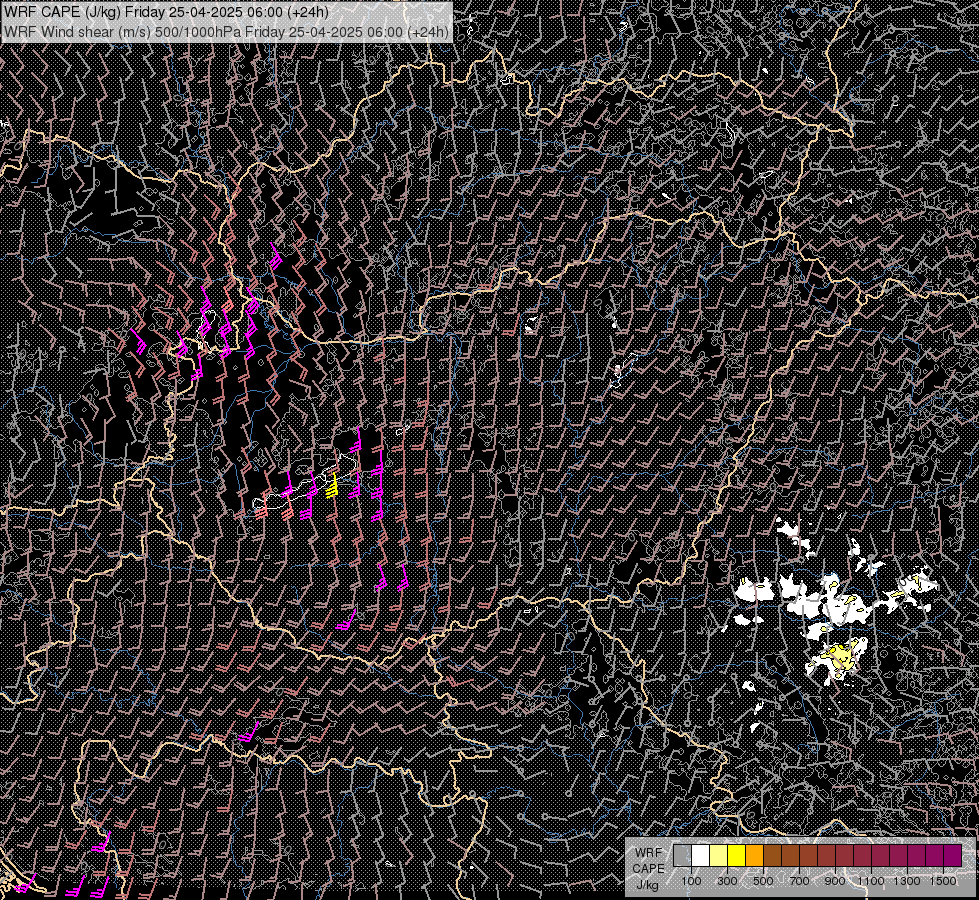Click the WRF Wind shear title line

click(x=226, y=32)
